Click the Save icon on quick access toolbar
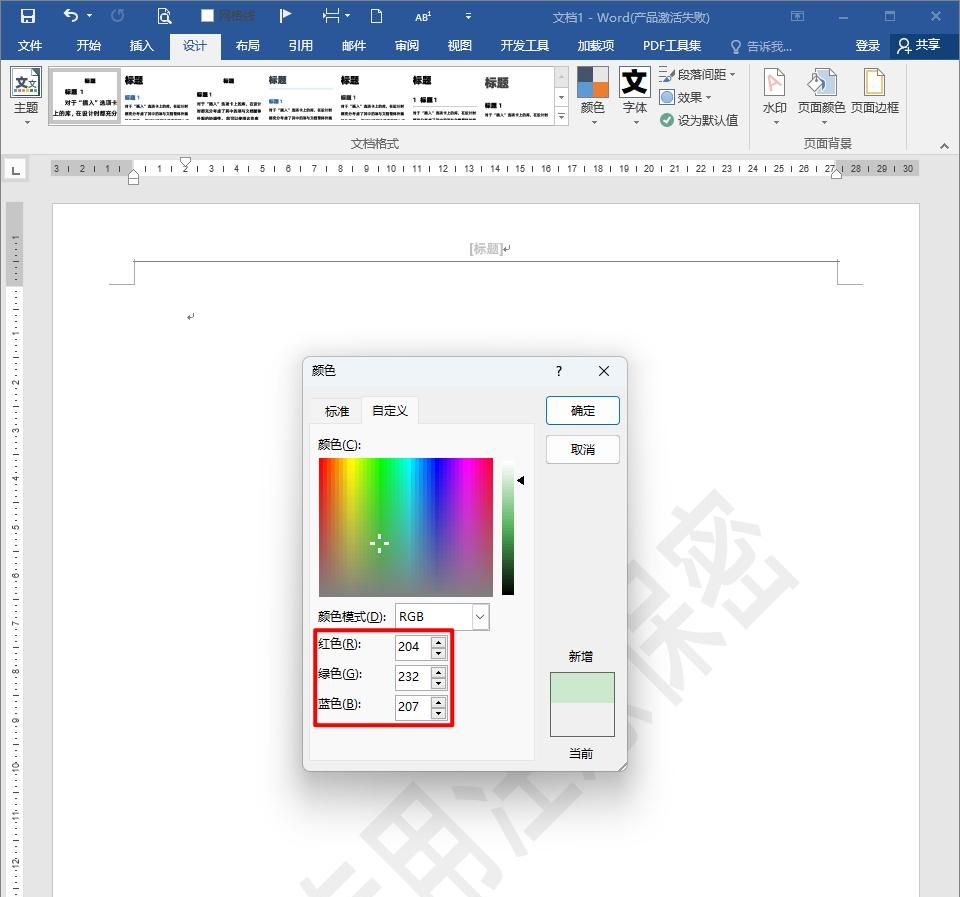Image resolution: width=960 pixels, height=897 pixels. click(x=27, y=16)
